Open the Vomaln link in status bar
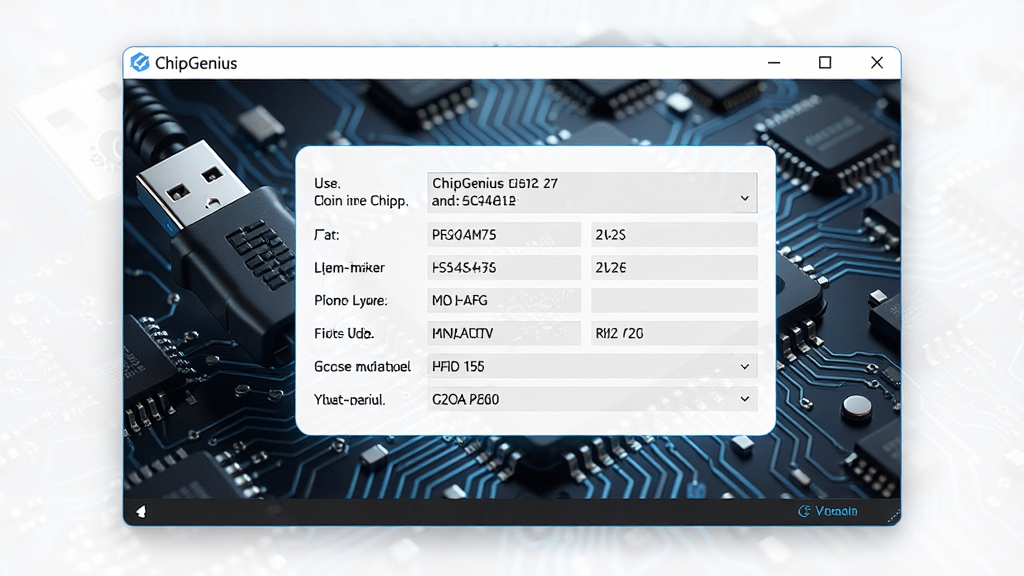 point(836,511)
